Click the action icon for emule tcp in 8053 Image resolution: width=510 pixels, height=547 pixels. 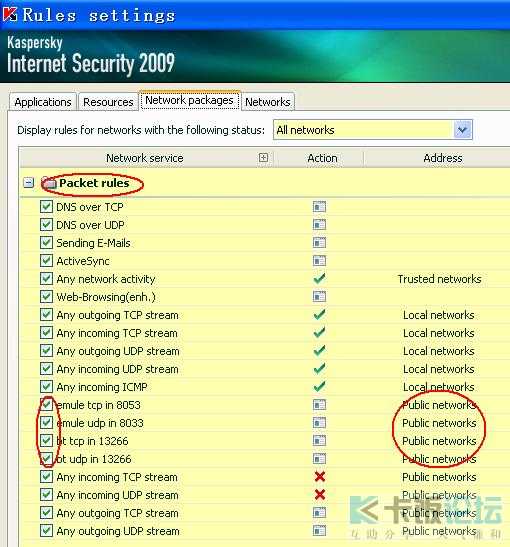pyautogui.click(x=319, y=405)
